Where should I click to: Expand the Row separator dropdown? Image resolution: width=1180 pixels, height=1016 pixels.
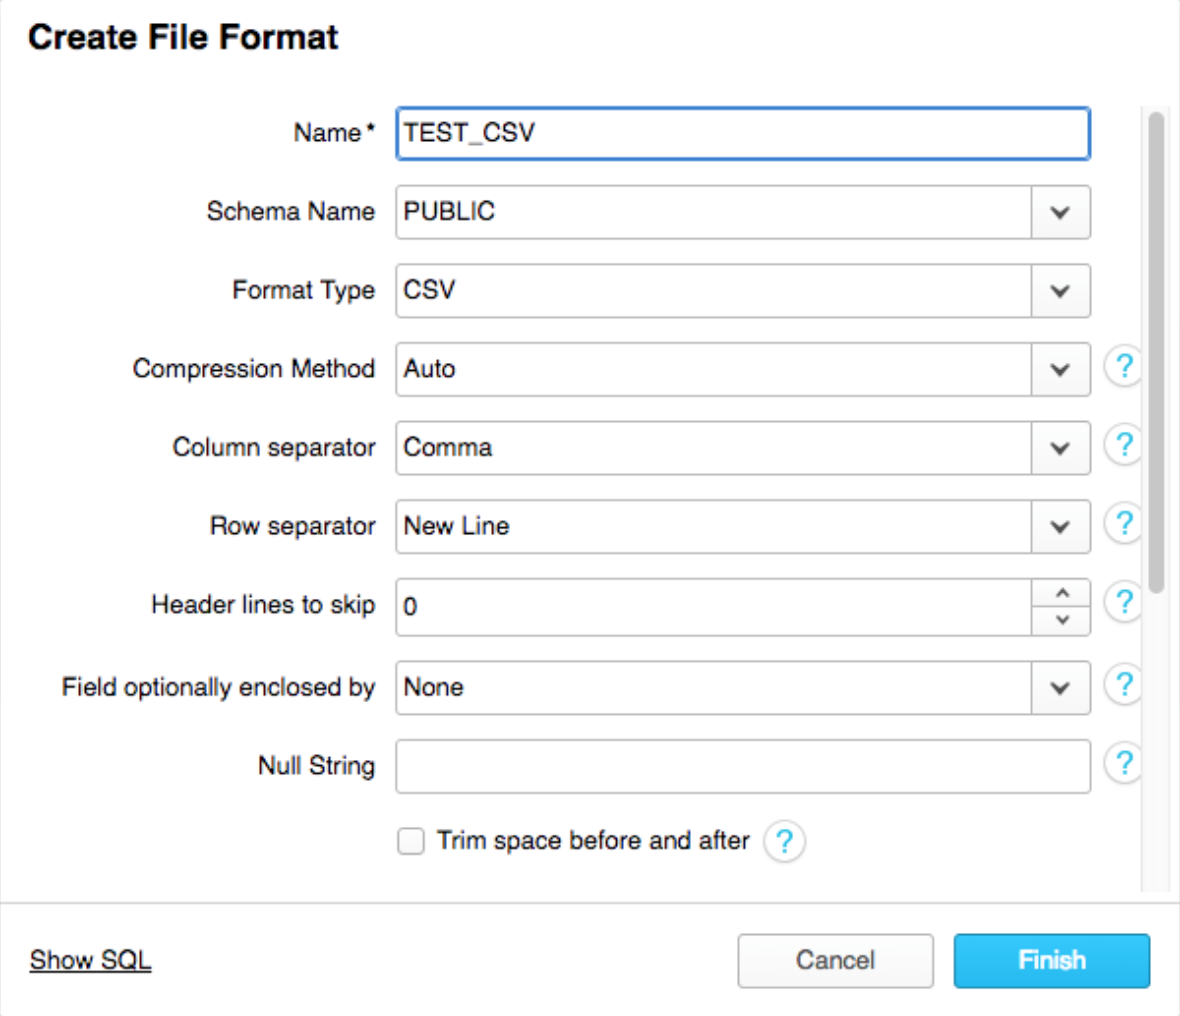pos(1060,527)
